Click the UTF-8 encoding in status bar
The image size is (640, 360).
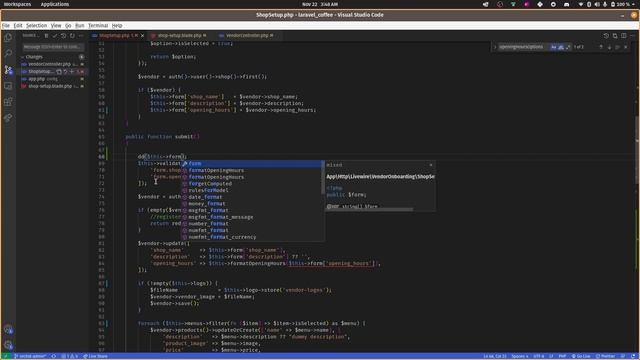[x=539, y=356]
